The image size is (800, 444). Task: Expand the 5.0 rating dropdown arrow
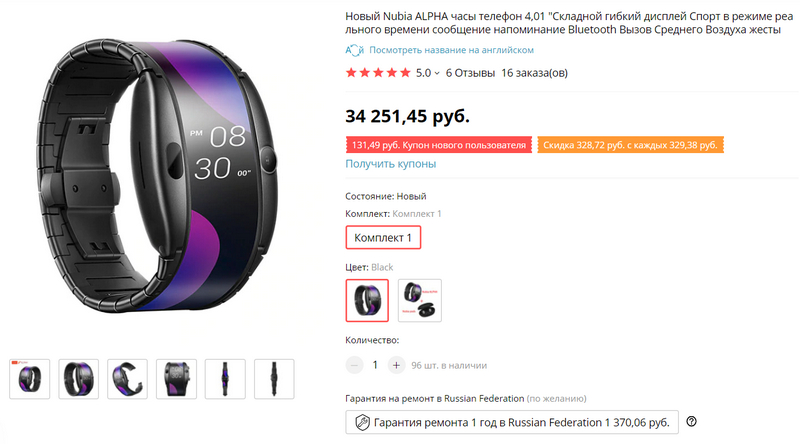tap(437, 73)
